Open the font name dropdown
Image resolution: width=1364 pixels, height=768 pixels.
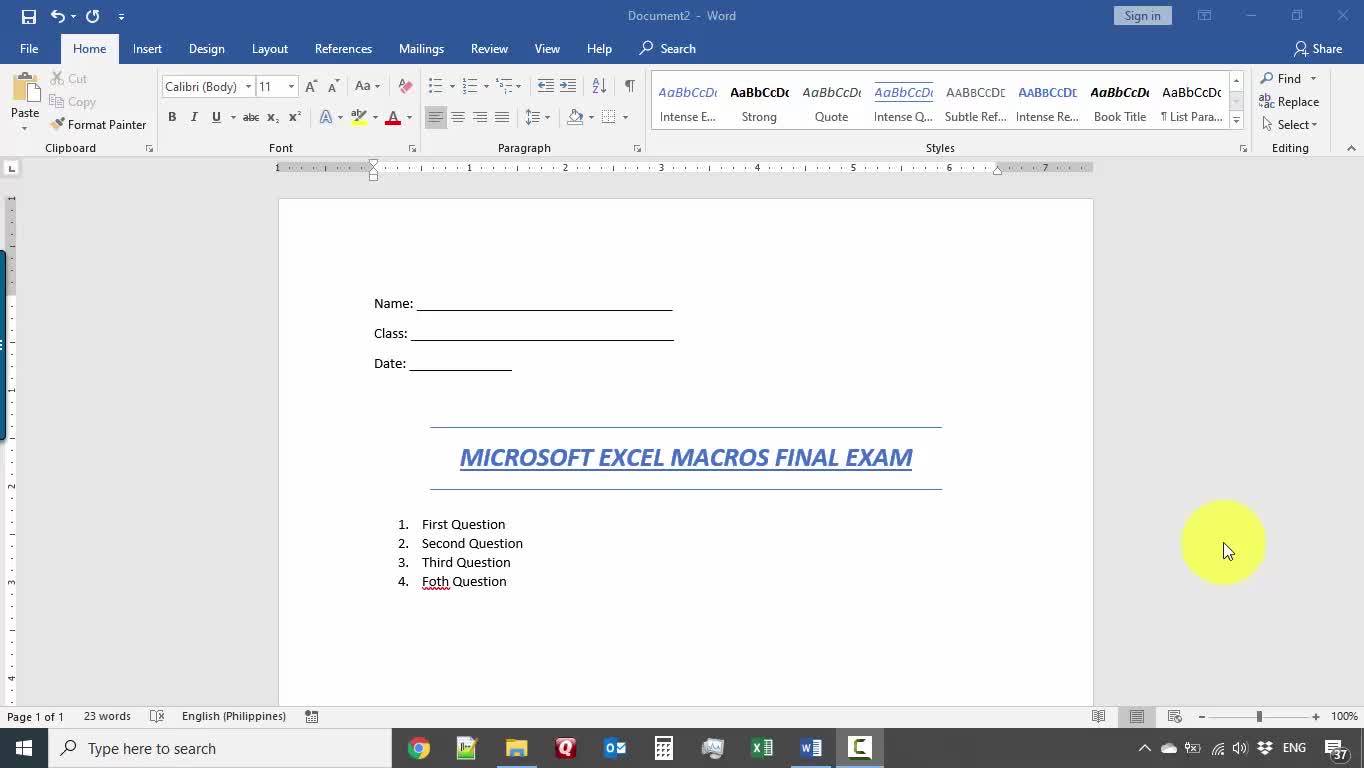[x=248, y=87]
